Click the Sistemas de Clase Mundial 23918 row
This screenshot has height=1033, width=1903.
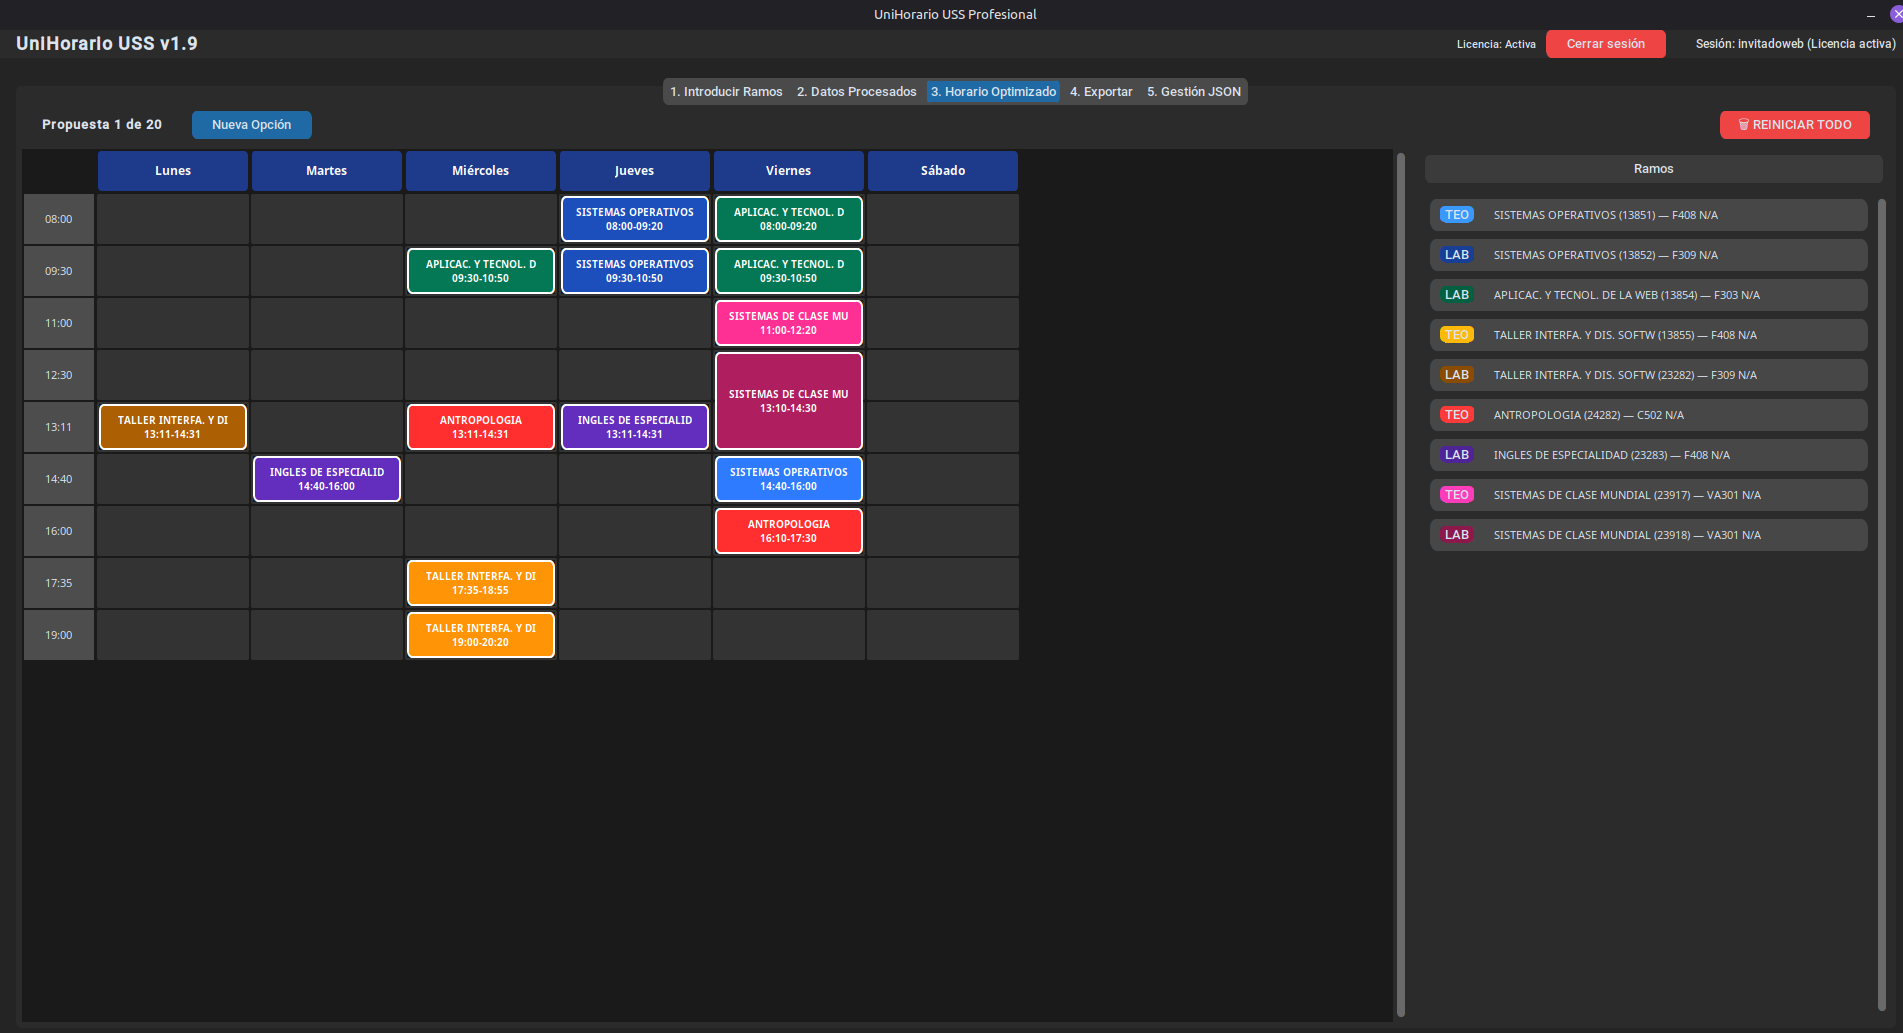(x=1648, y=535)
